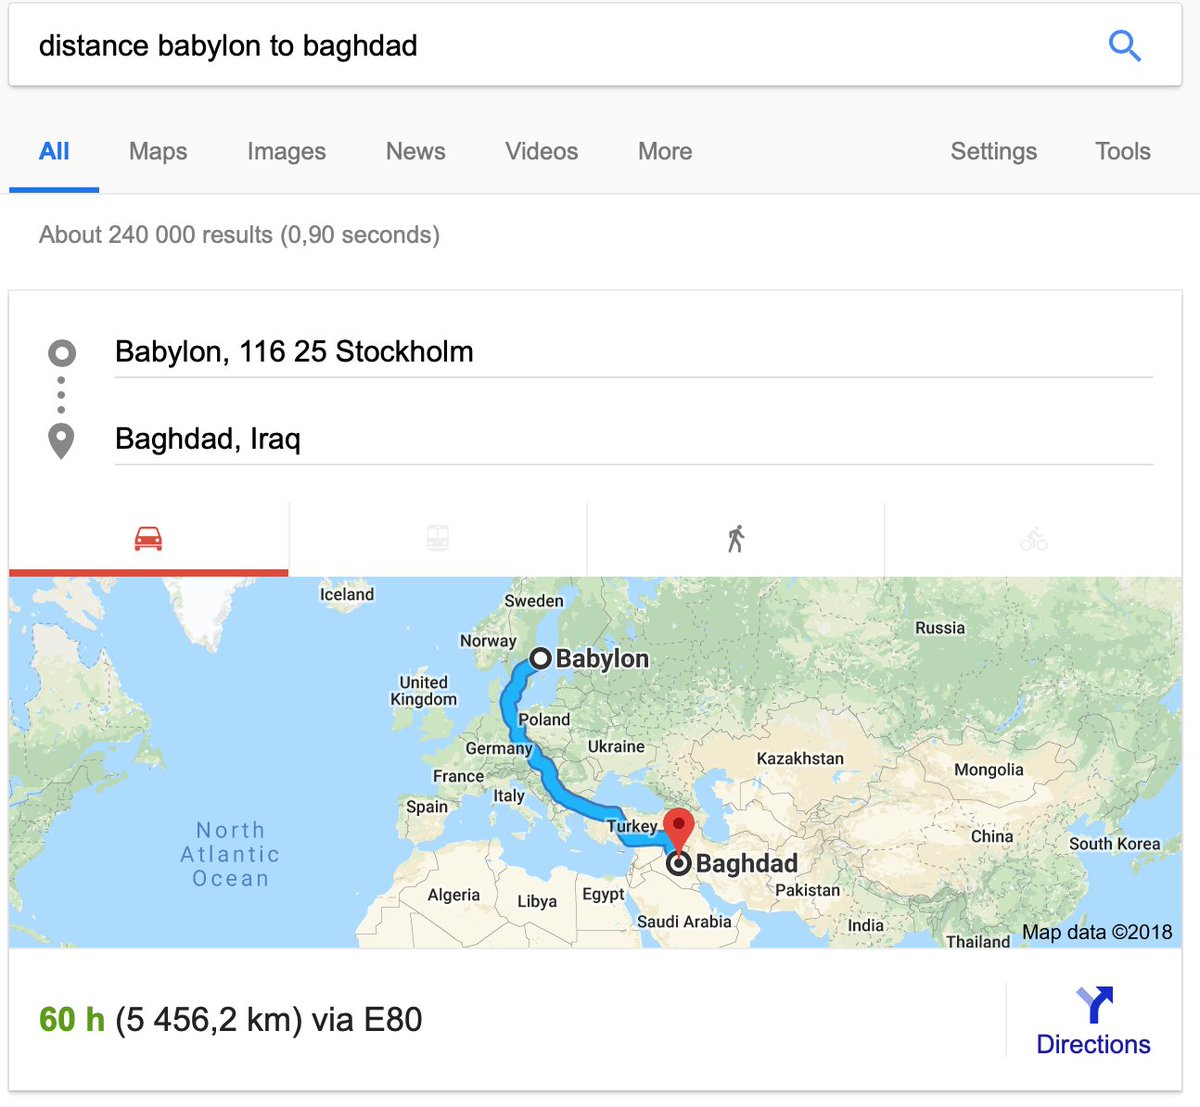Select the driving car mode tab
The image size is (1200, 1107).
[x=148, y=539]
